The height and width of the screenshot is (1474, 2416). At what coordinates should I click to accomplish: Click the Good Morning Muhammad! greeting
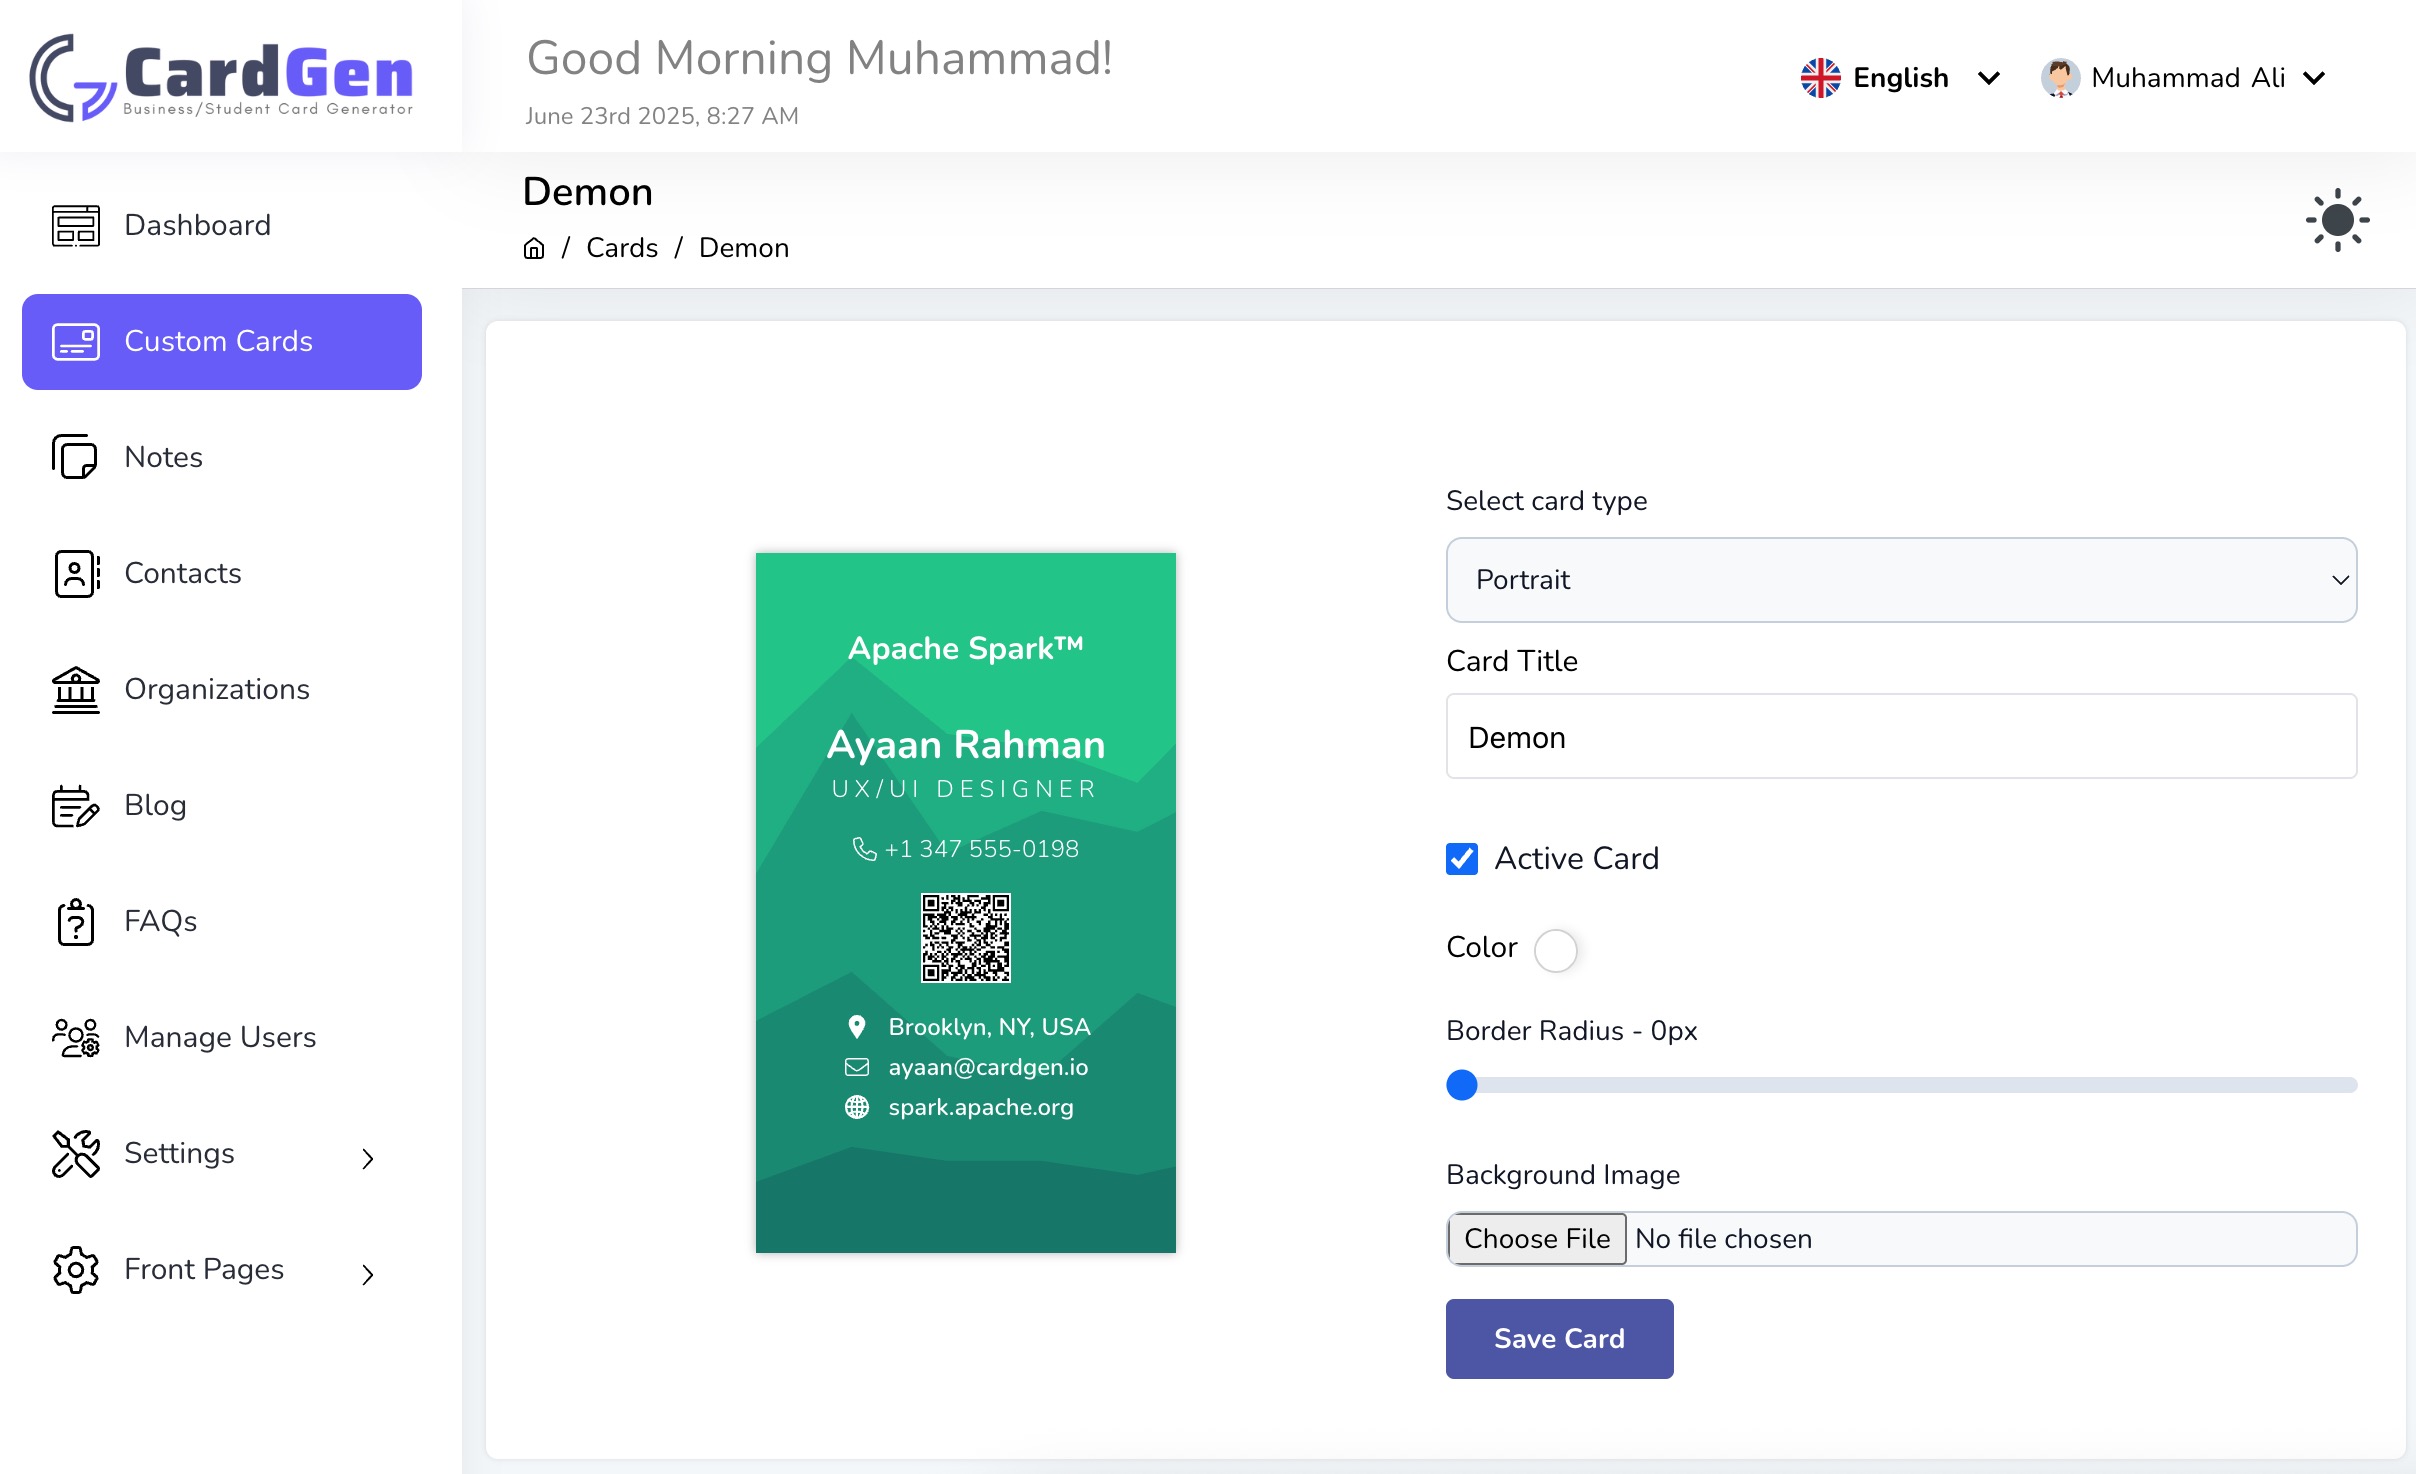pyautogui.click(x=819, y=58)
